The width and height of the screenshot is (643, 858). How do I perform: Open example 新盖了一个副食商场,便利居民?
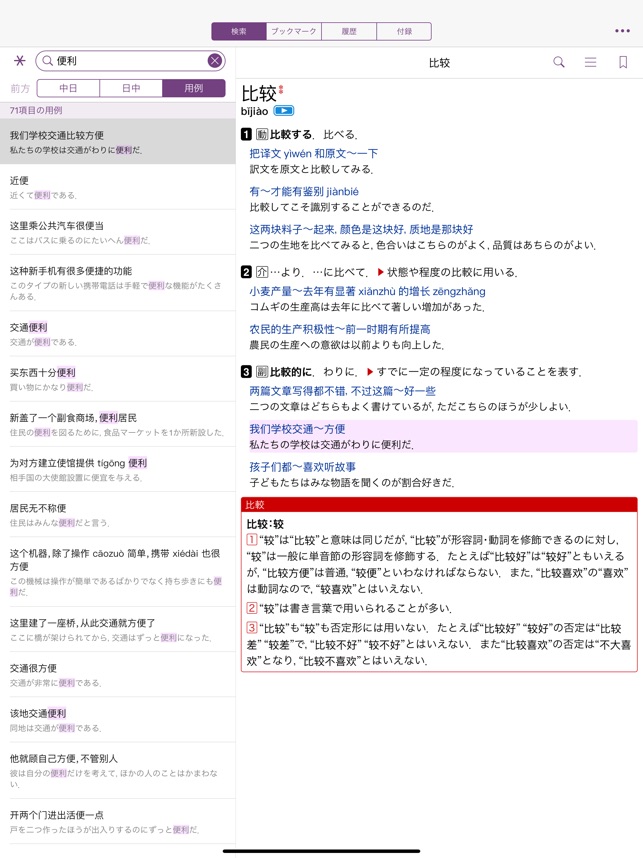pos(118,425)
